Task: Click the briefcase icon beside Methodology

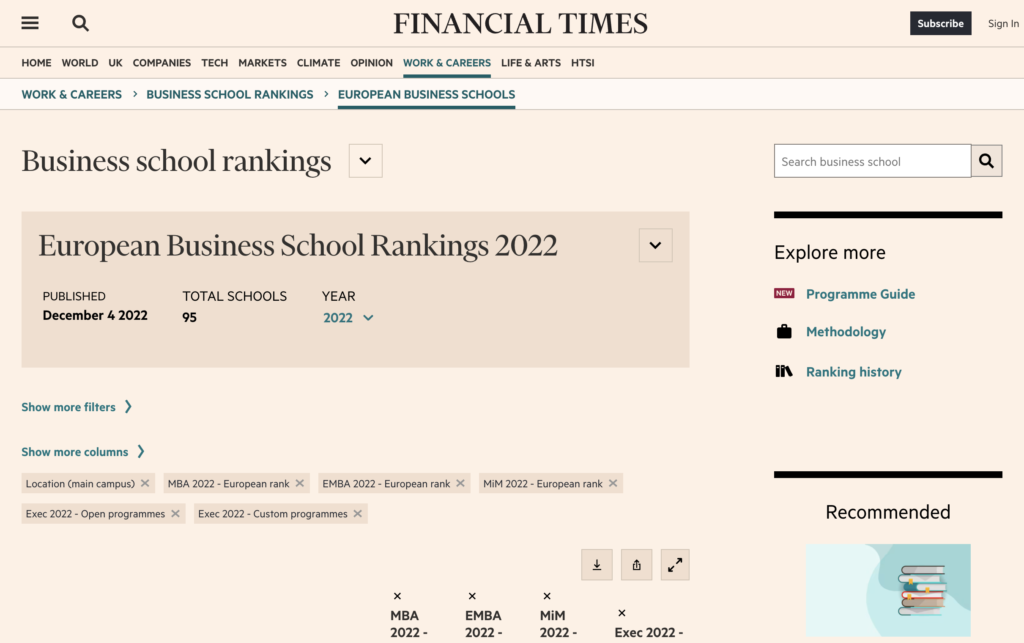Action: coord(784,332)
